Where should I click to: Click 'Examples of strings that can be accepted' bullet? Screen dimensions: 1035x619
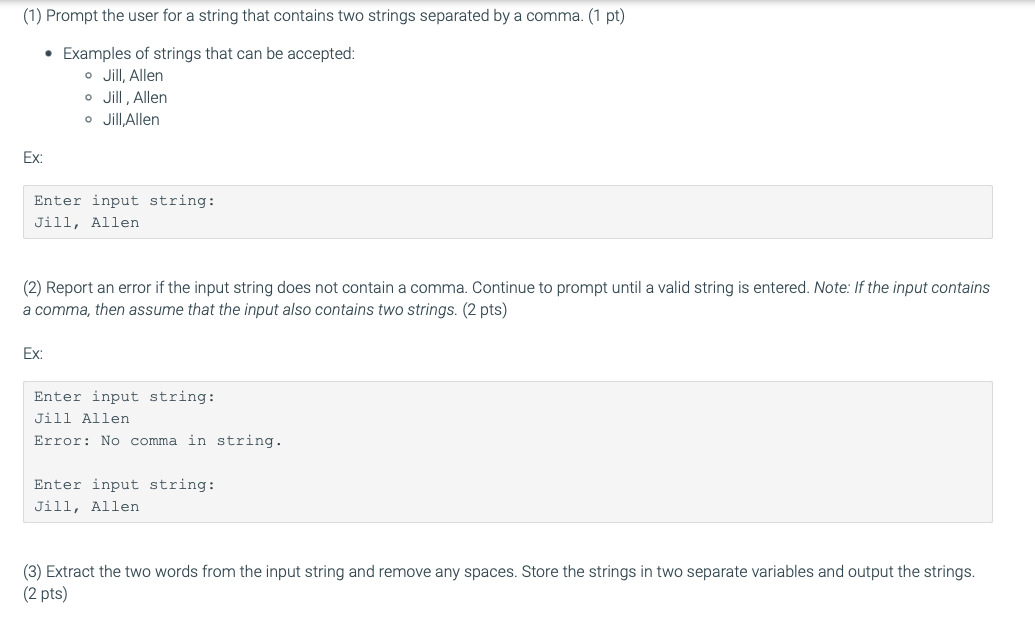(209, 53)
